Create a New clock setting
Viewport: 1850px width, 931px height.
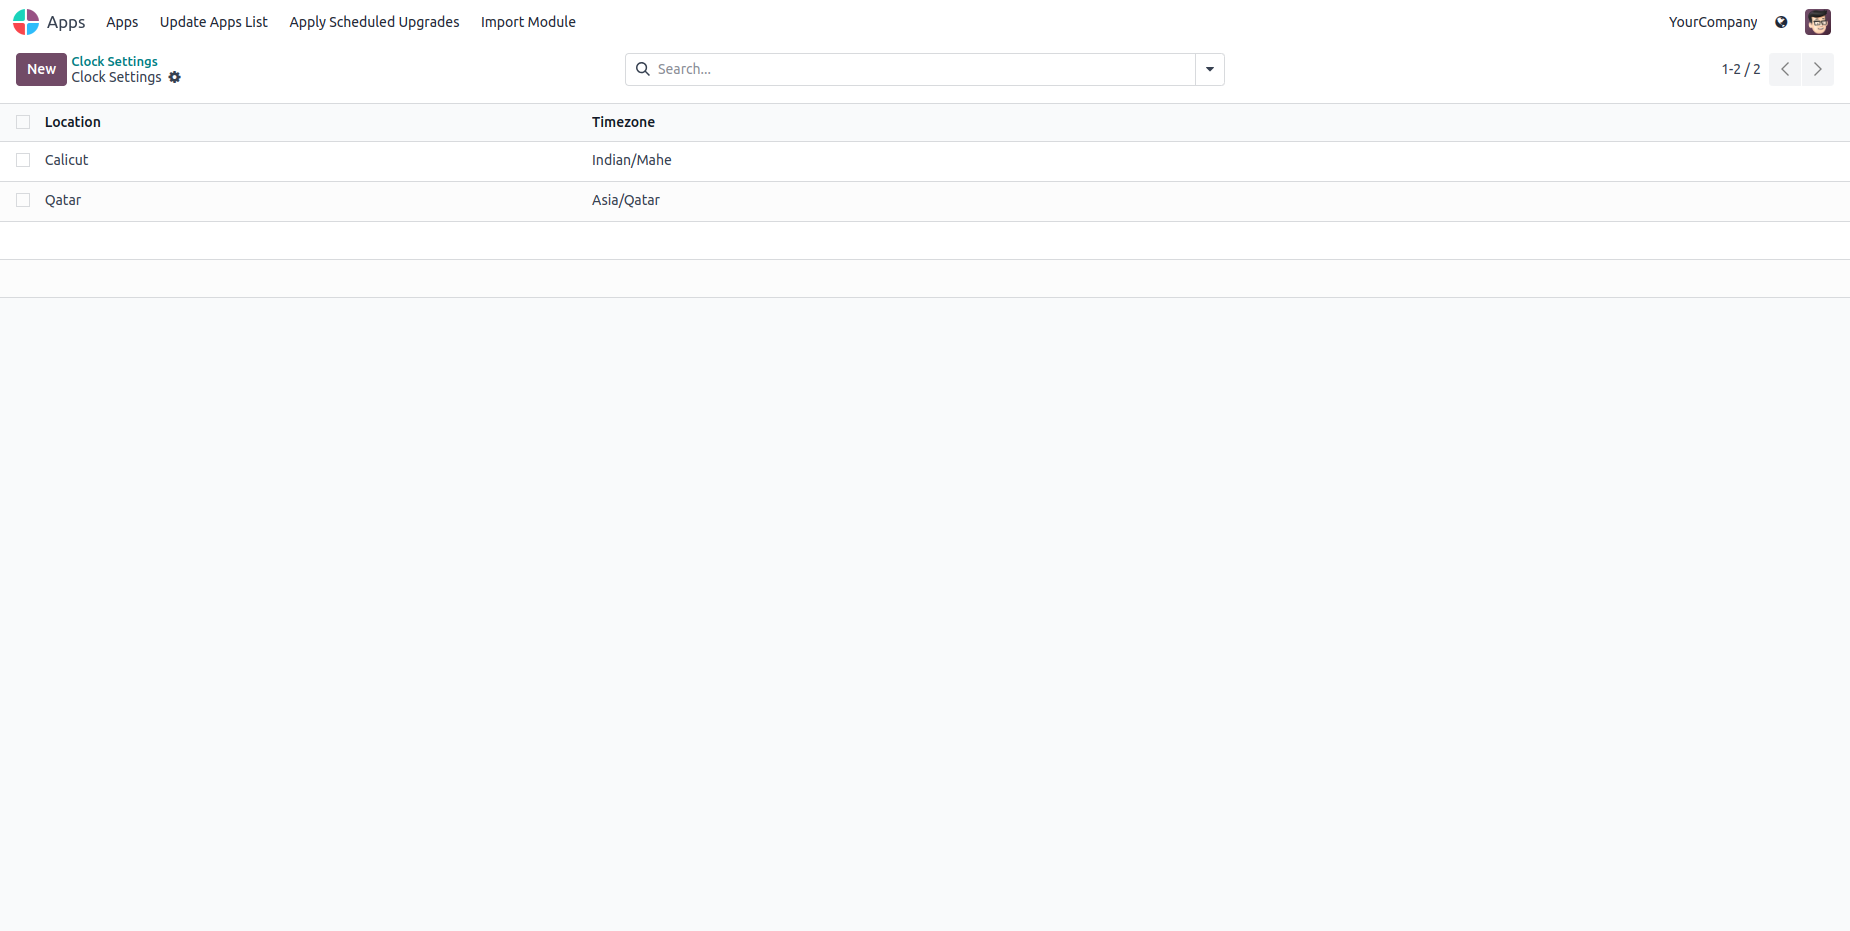coord(41,69)
